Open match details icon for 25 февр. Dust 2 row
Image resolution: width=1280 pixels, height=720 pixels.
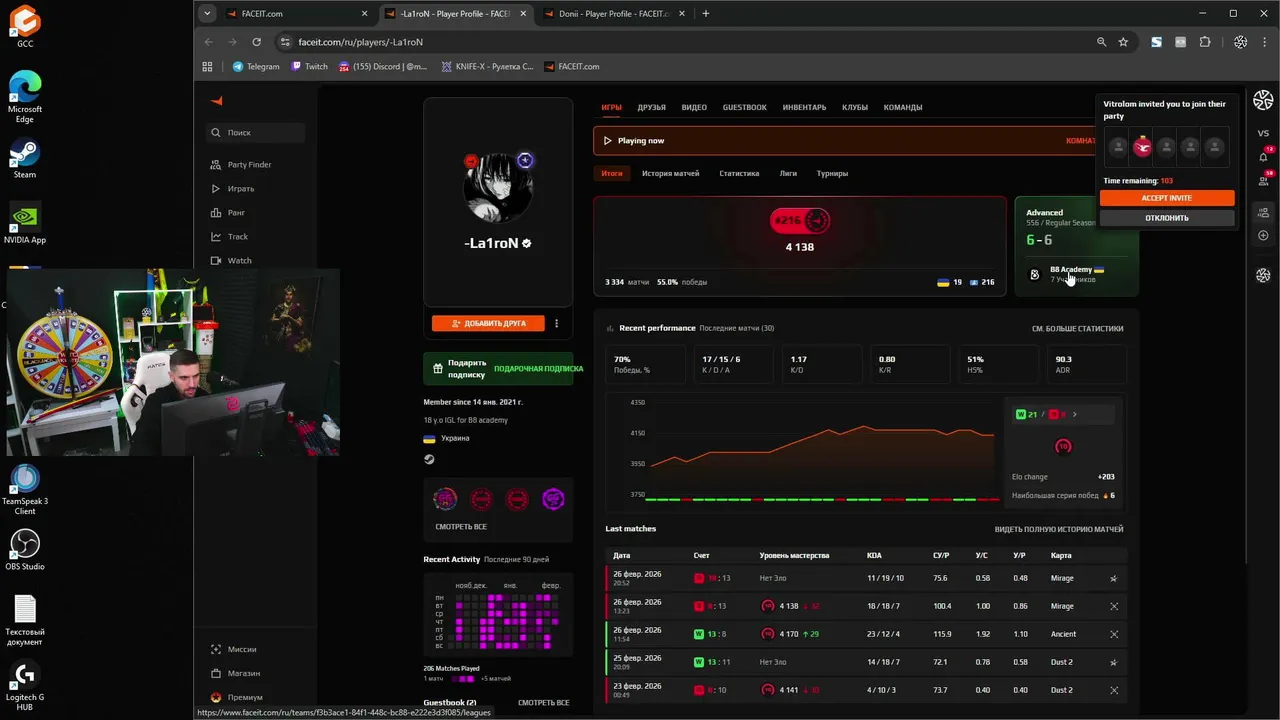[x=1114, y=662]
